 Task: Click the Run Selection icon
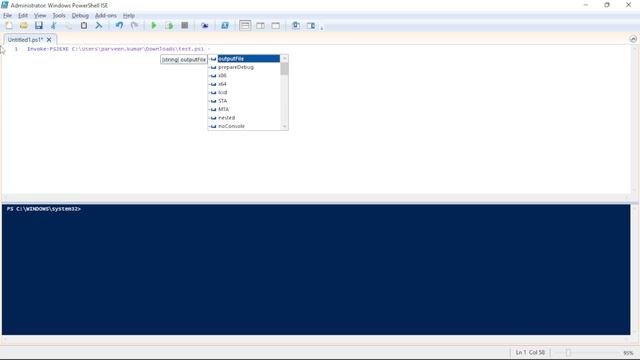(x=169, y=26)
